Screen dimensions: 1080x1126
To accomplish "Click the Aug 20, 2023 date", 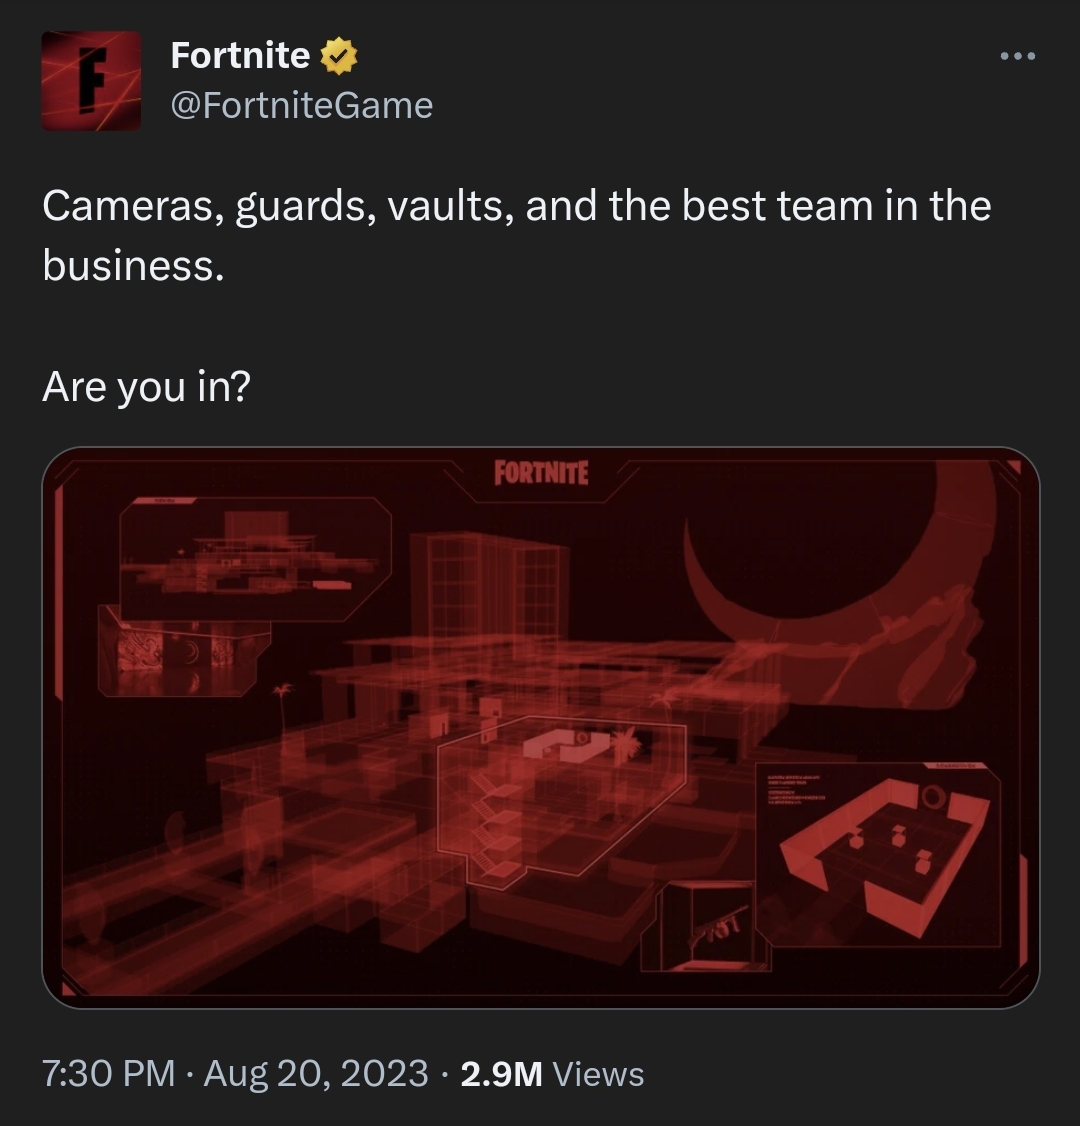I will tap(316, 1074).
